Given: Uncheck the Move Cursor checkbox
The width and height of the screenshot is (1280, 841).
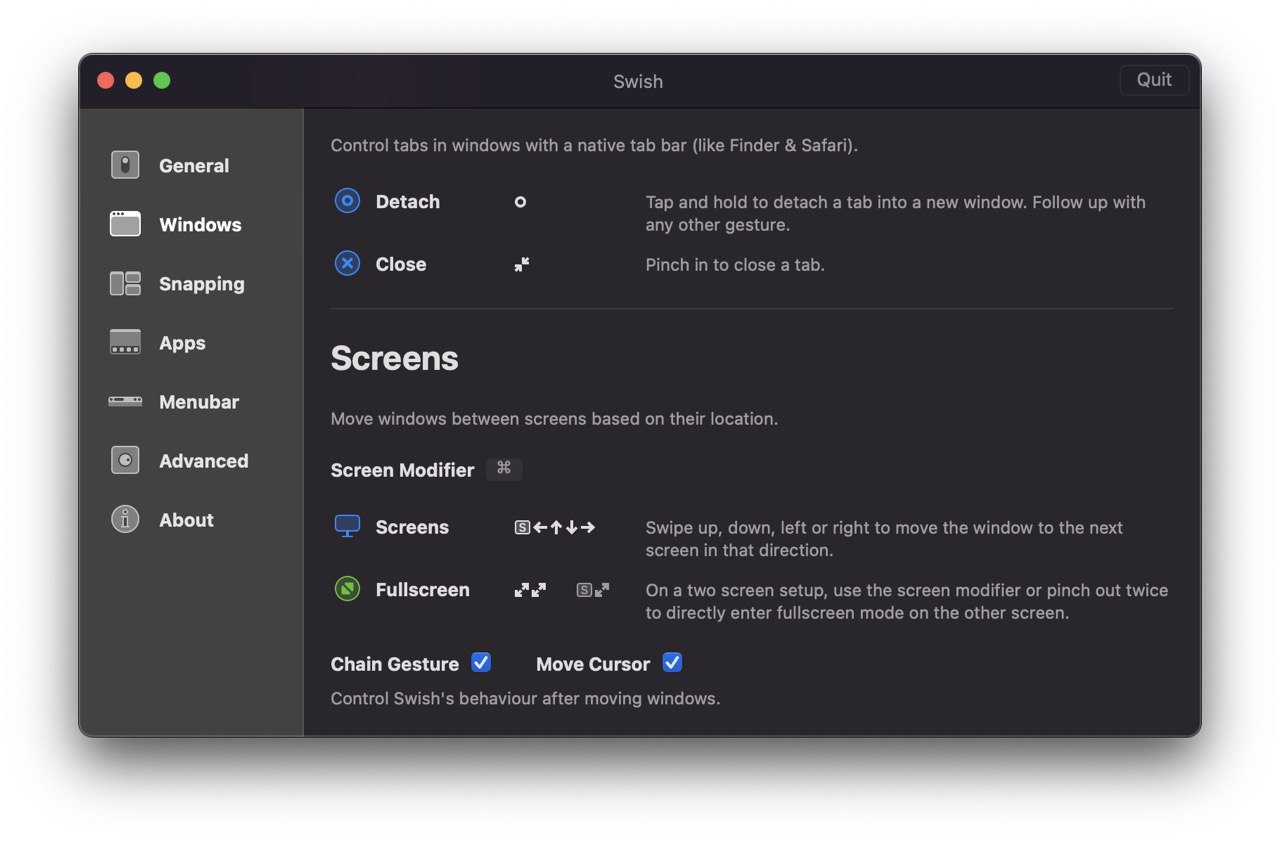Looking at the screenshot, I should 672,662.
